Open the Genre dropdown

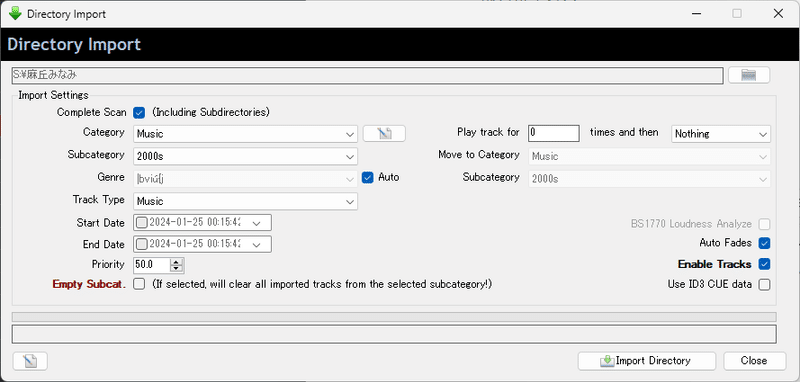click(x=245, y=179)
